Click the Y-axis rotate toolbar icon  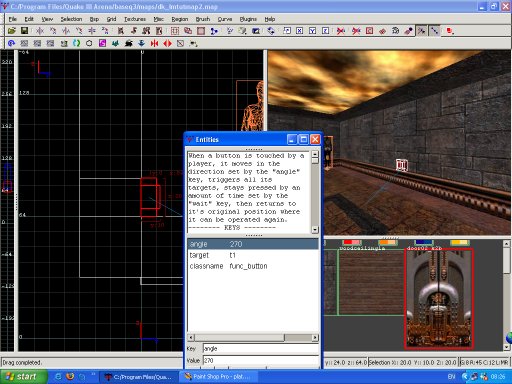pyautogui.click(x=79, y=31)
